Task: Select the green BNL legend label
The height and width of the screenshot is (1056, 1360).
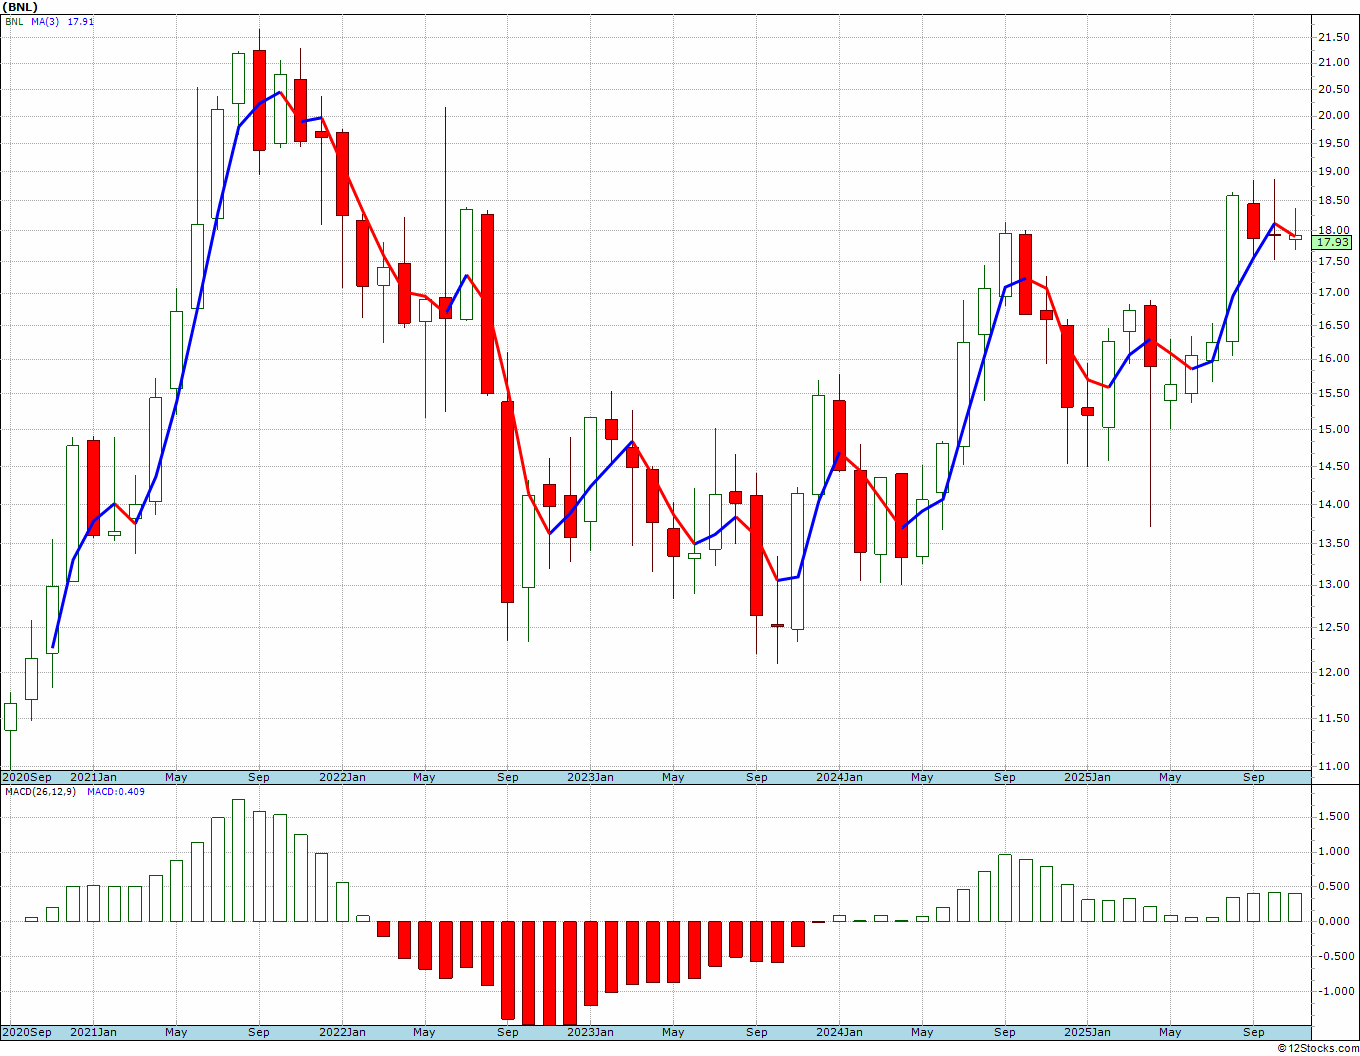Action: click(14, 21)
